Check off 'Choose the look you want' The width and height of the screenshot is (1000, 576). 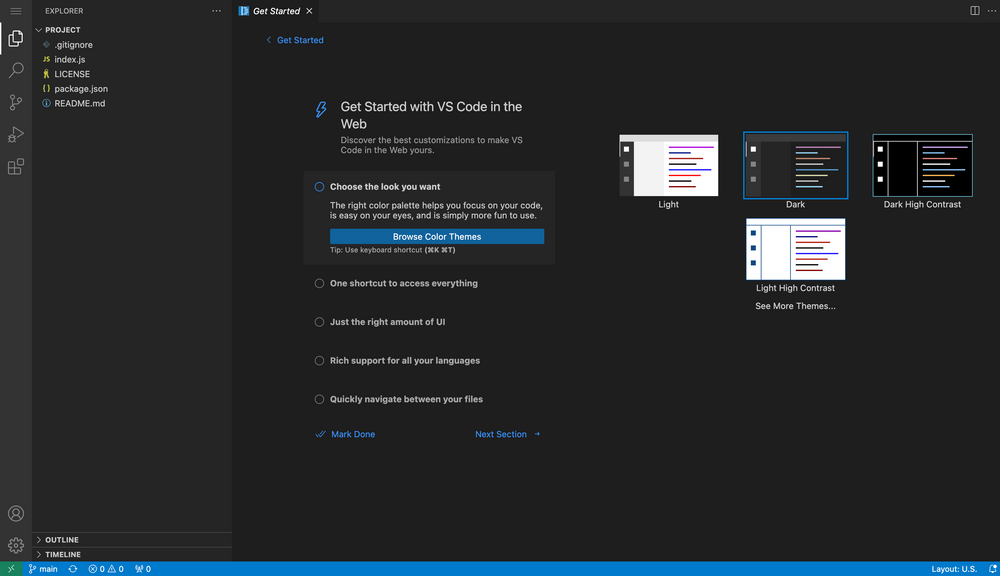pyautogui.click(x=318, y=186)
